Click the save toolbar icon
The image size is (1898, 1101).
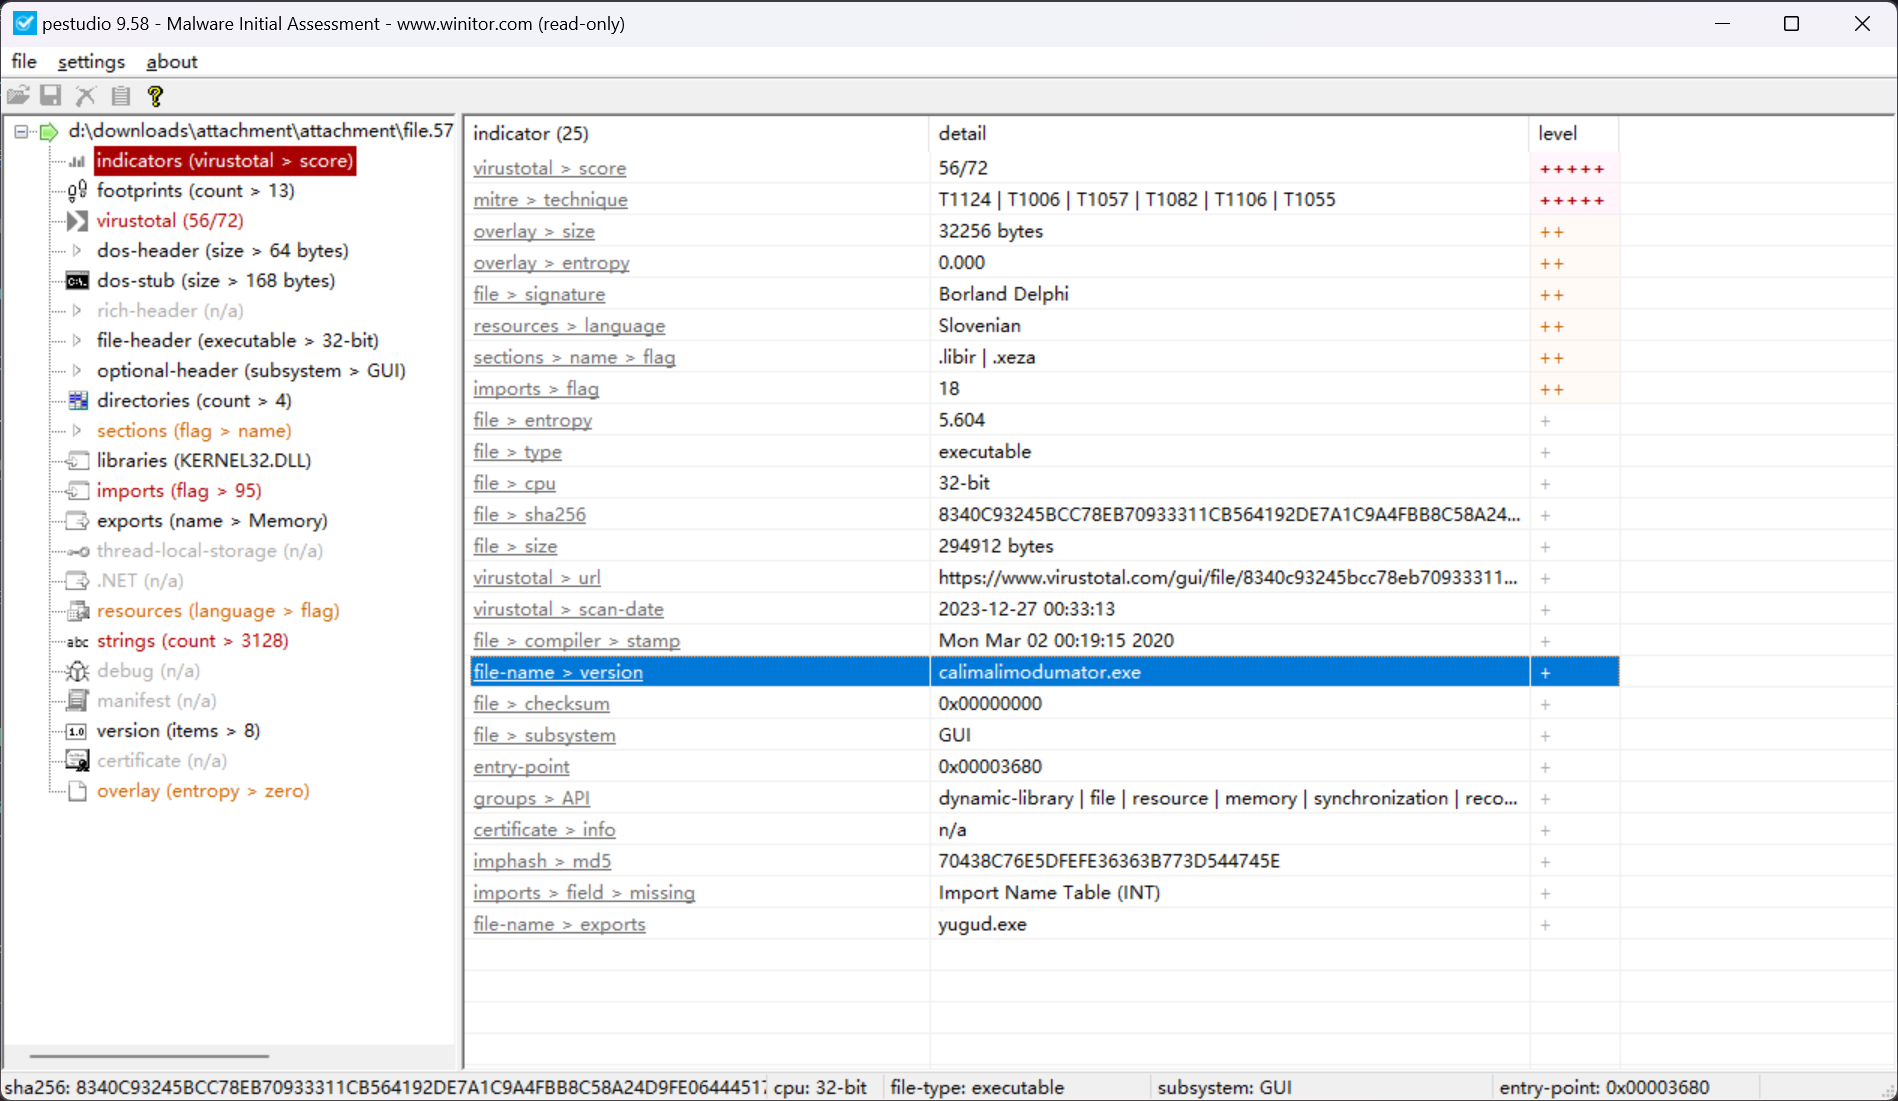click(x=51, y=96)
